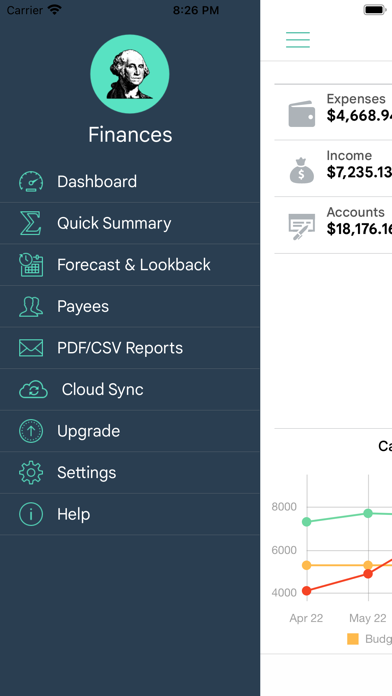Click the 6000 y-axis label
This screenshot has width=392, height=696.
click(x=284, y=550)
